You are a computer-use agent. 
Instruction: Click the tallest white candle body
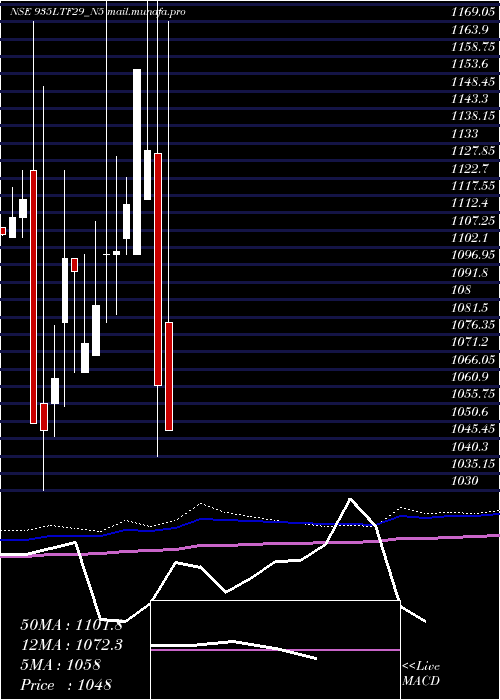[x=137, y=162]
